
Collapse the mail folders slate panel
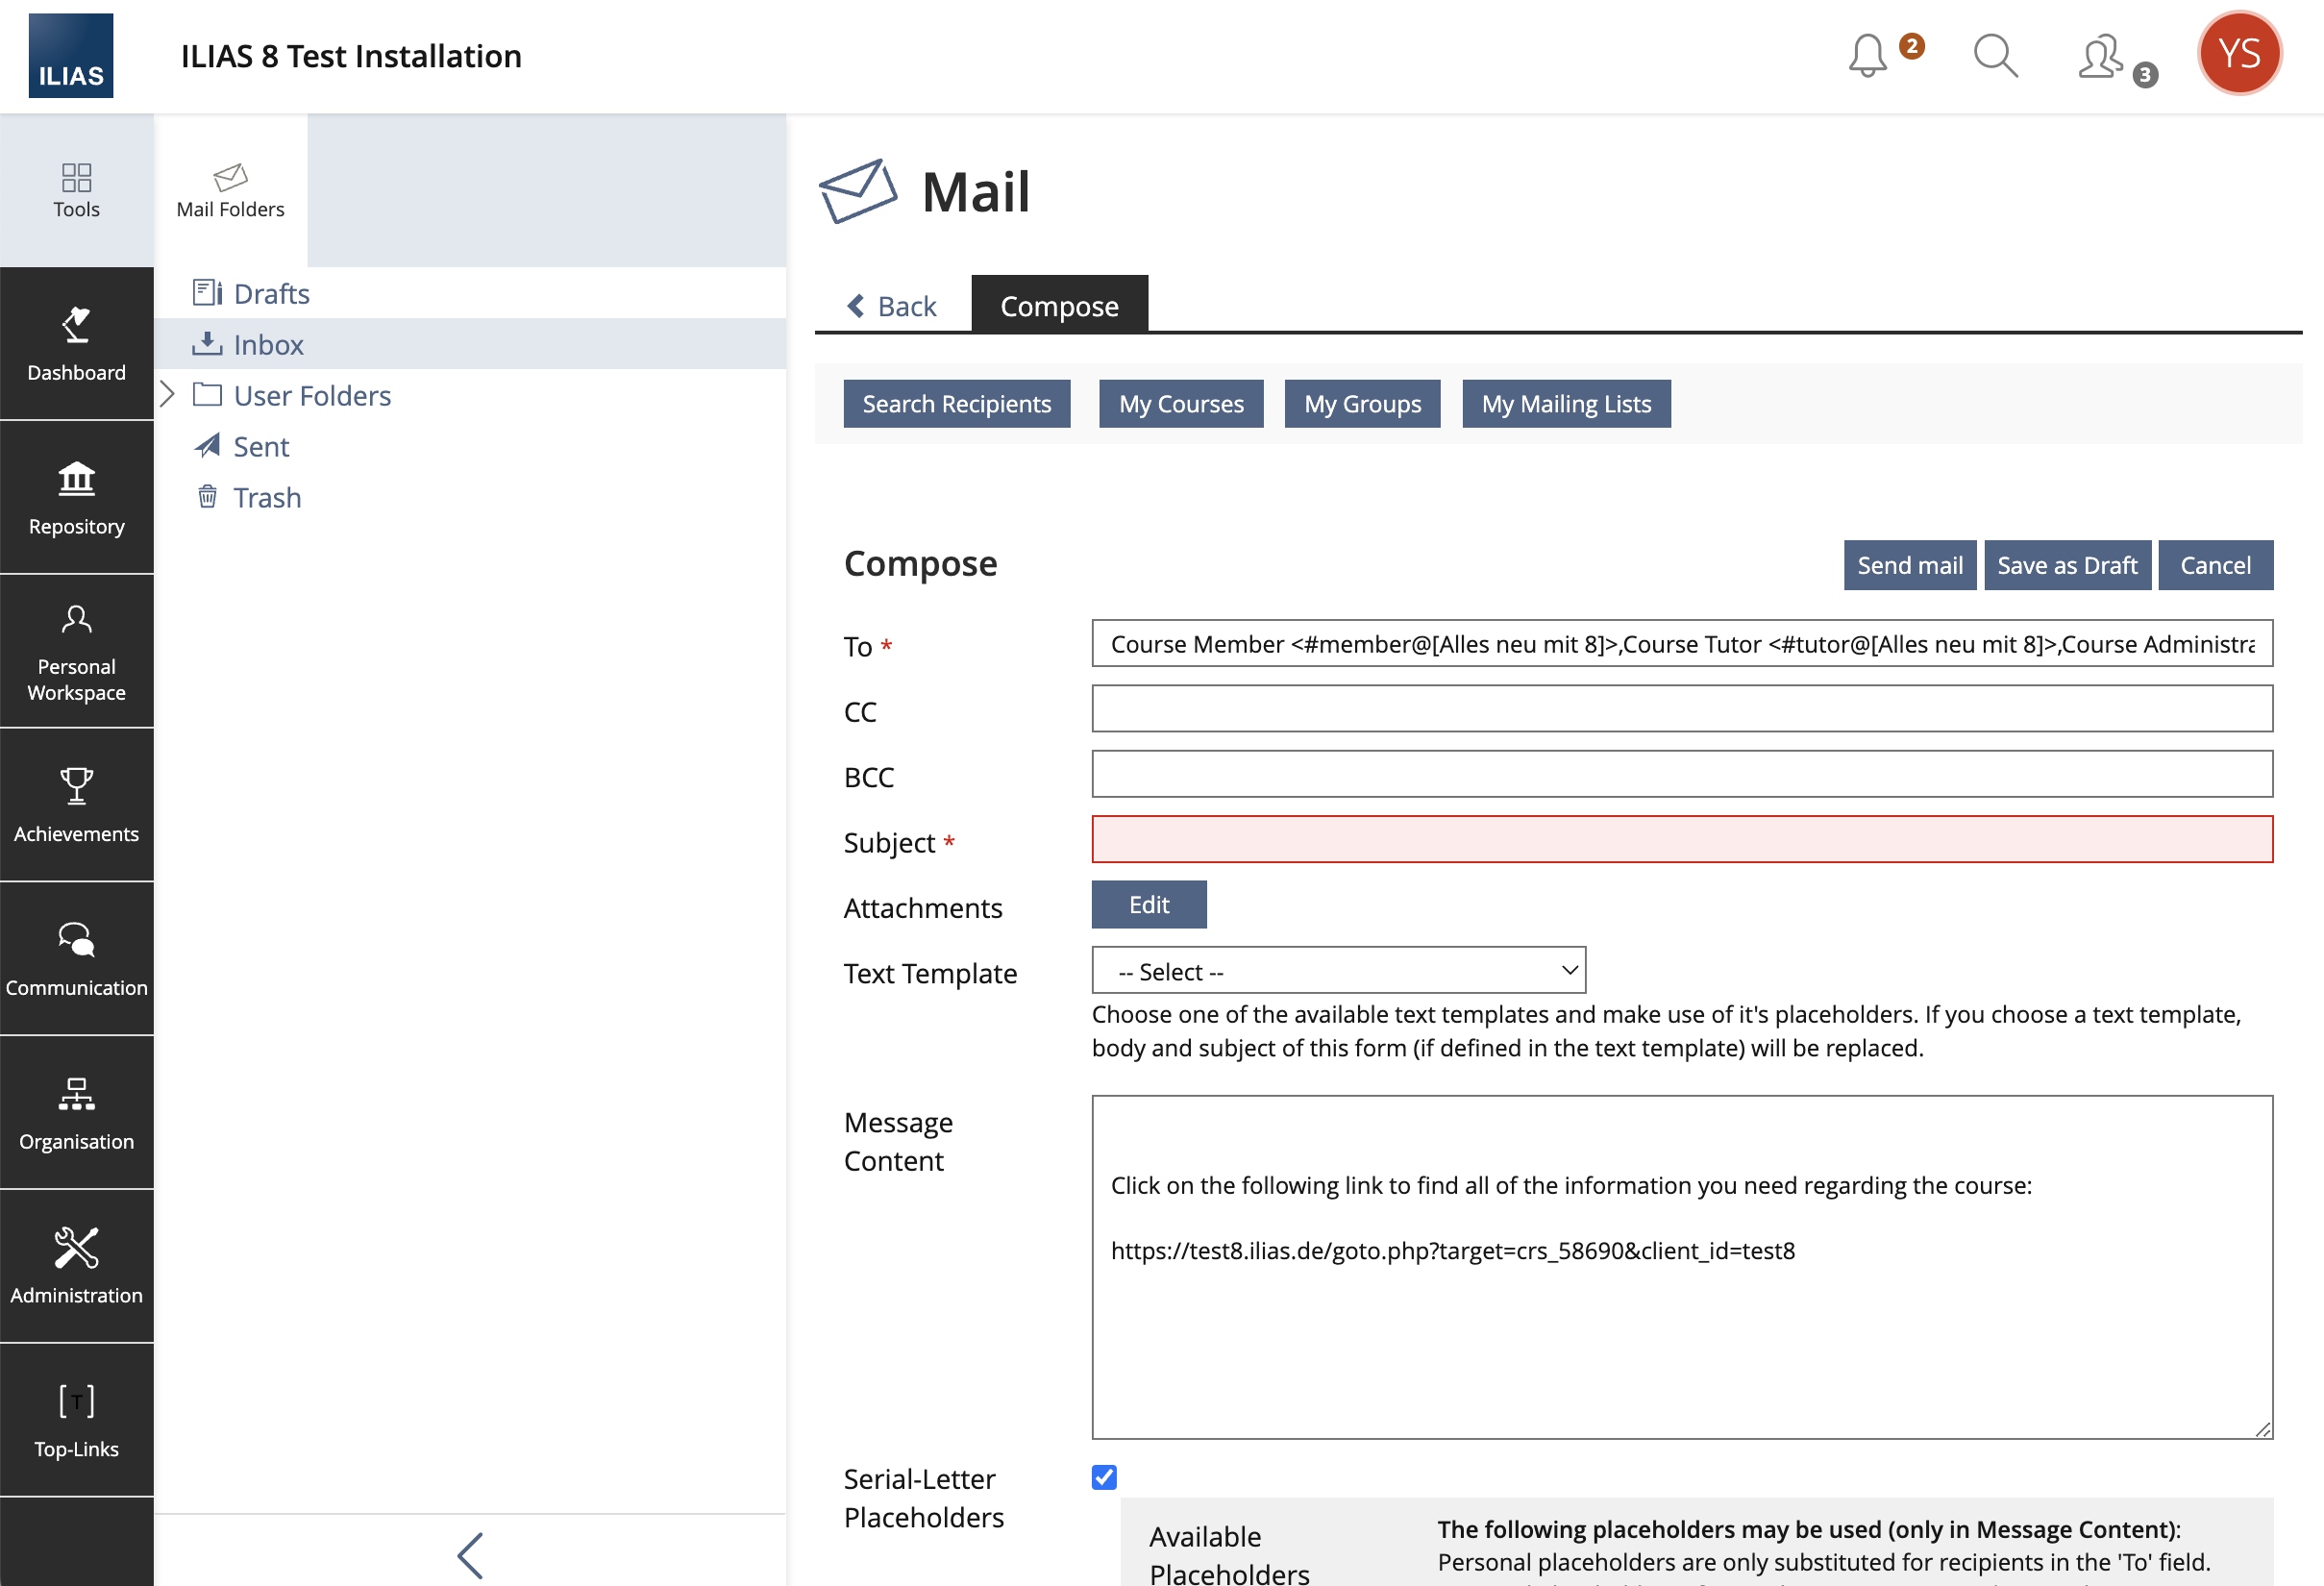[x=470, y=1555]
